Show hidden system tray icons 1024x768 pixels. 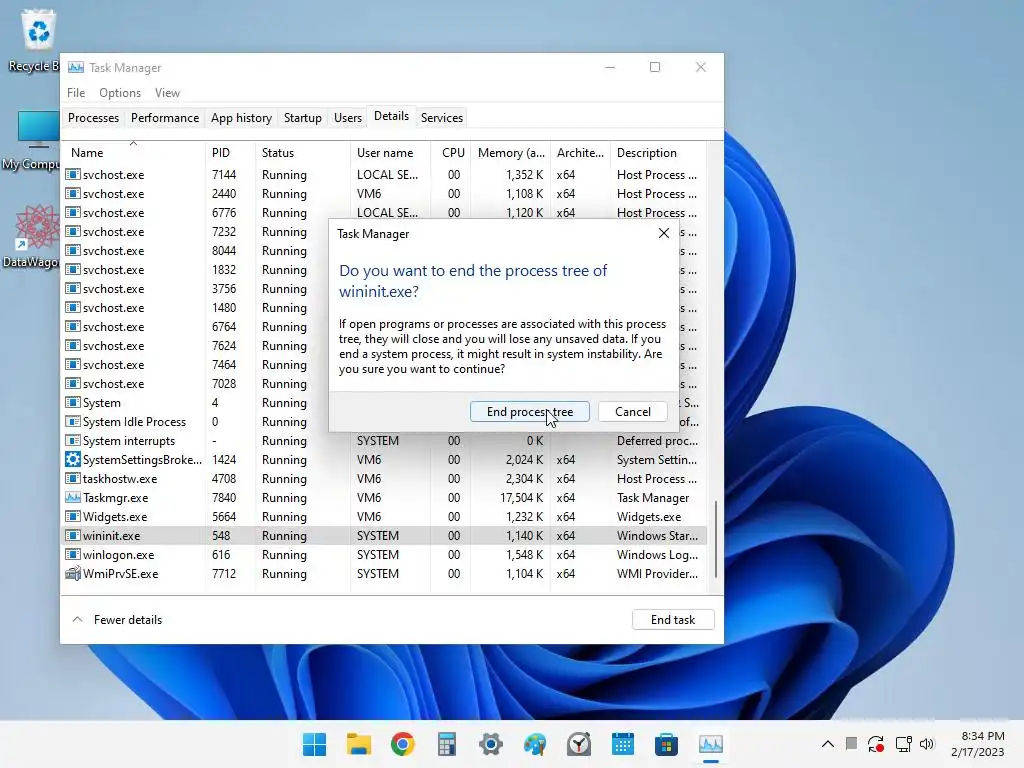[827, 744]
